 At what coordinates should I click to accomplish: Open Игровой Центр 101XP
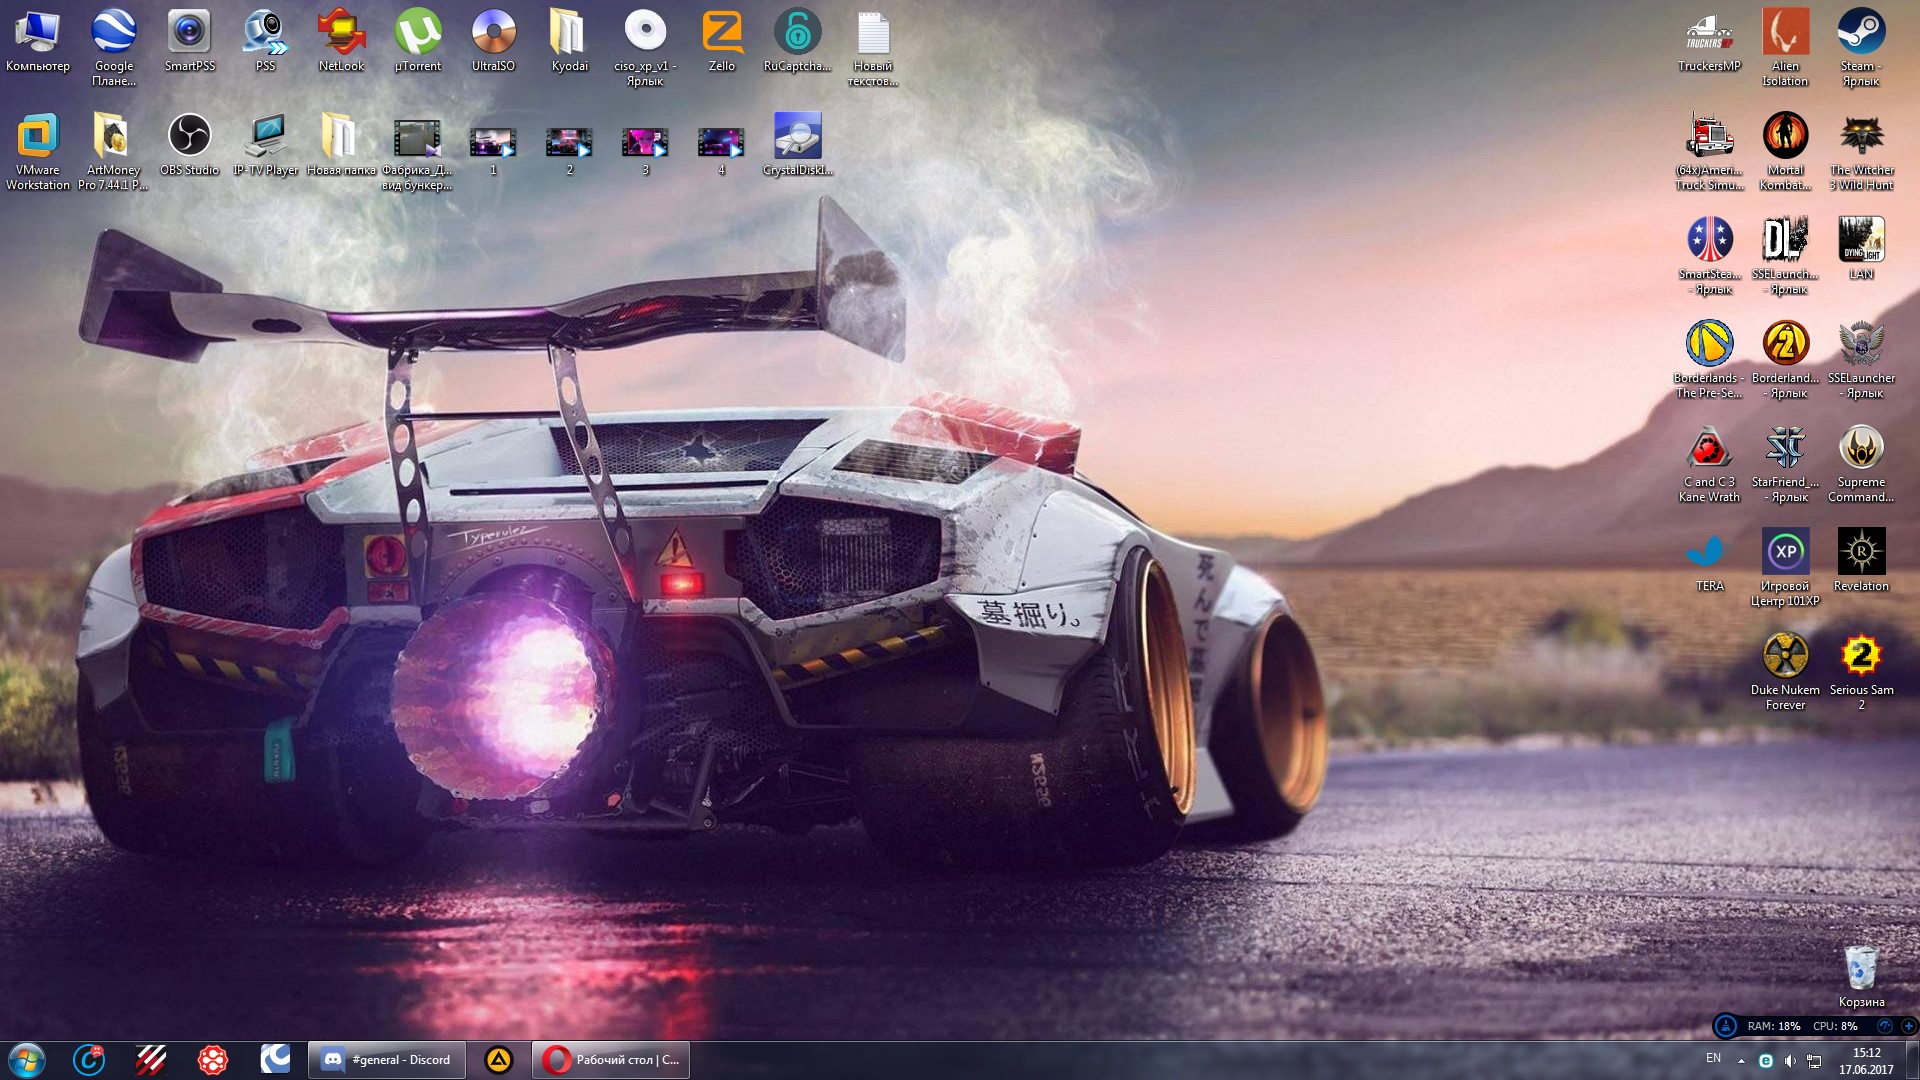tap(1785, 566)
